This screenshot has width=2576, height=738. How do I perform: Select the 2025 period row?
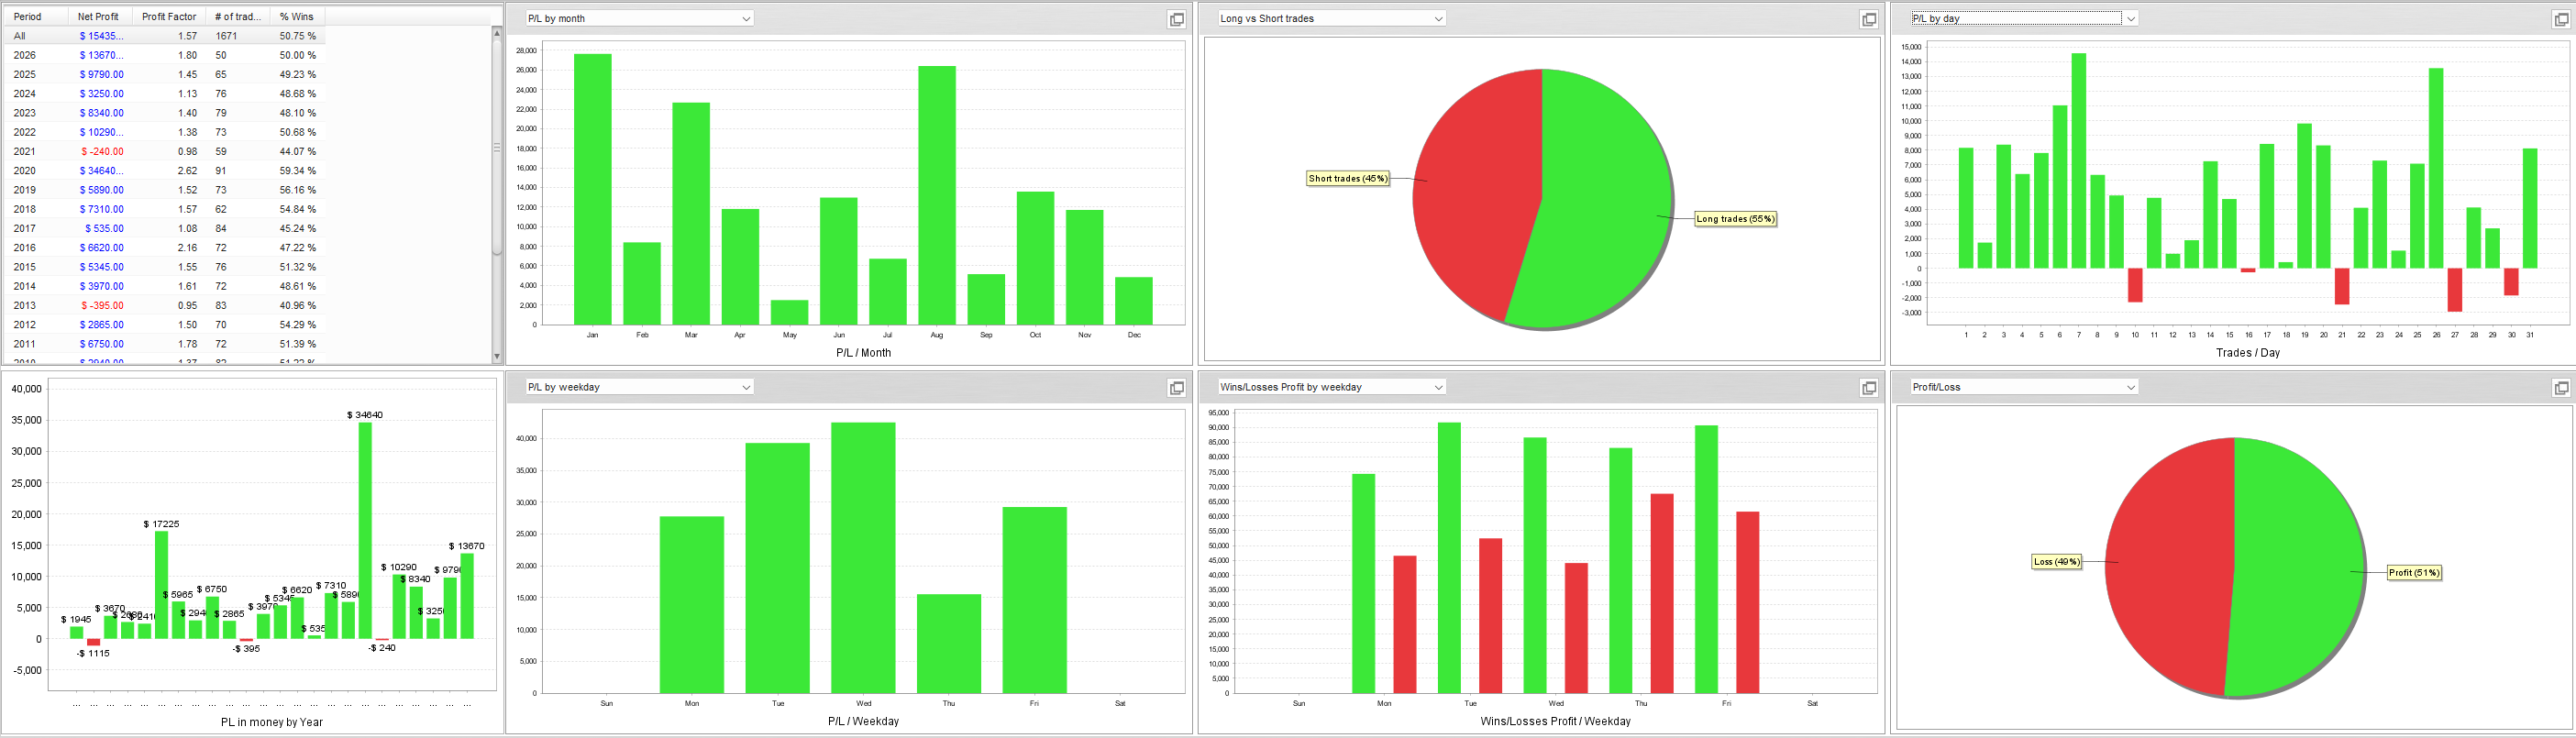165,74
